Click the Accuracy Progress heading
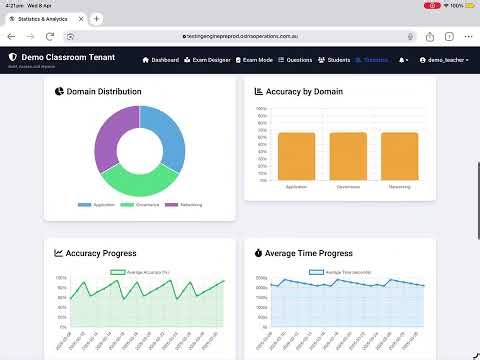The height and width of the screenshot is (360, 480). [101, 253]
